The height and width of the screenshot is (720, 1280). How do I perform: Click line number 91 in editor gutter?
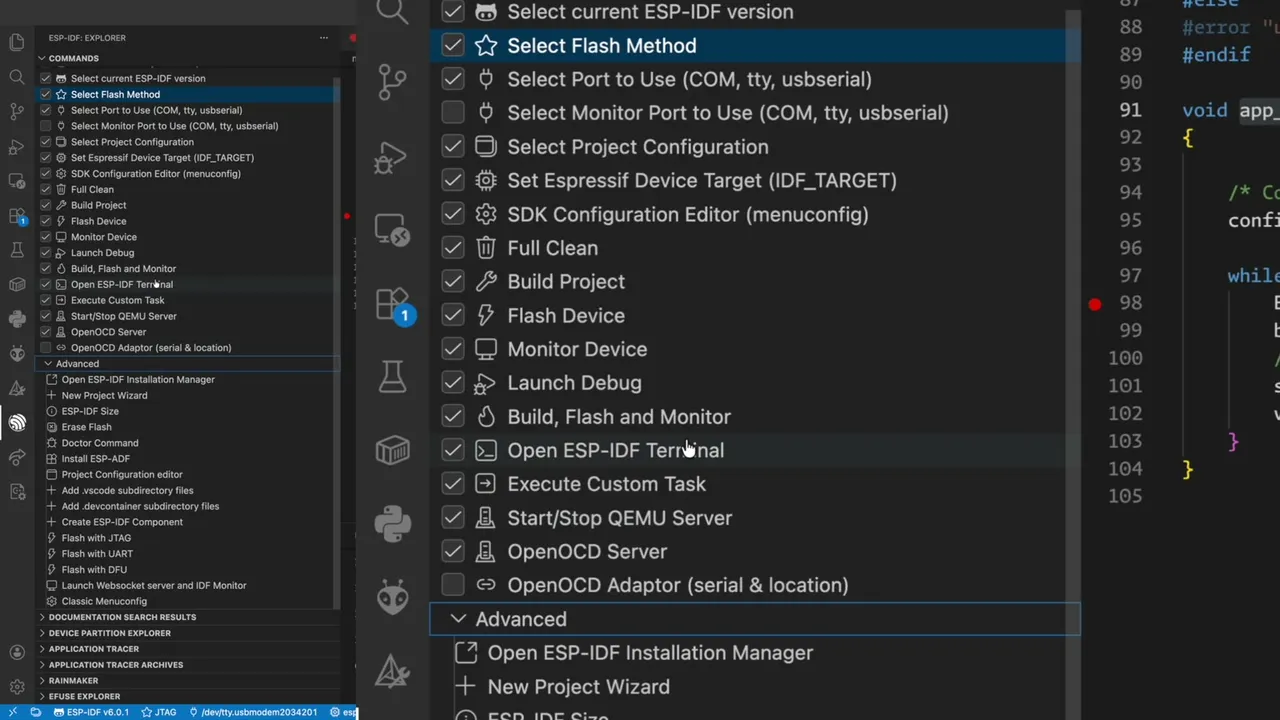pos(1130,110)
